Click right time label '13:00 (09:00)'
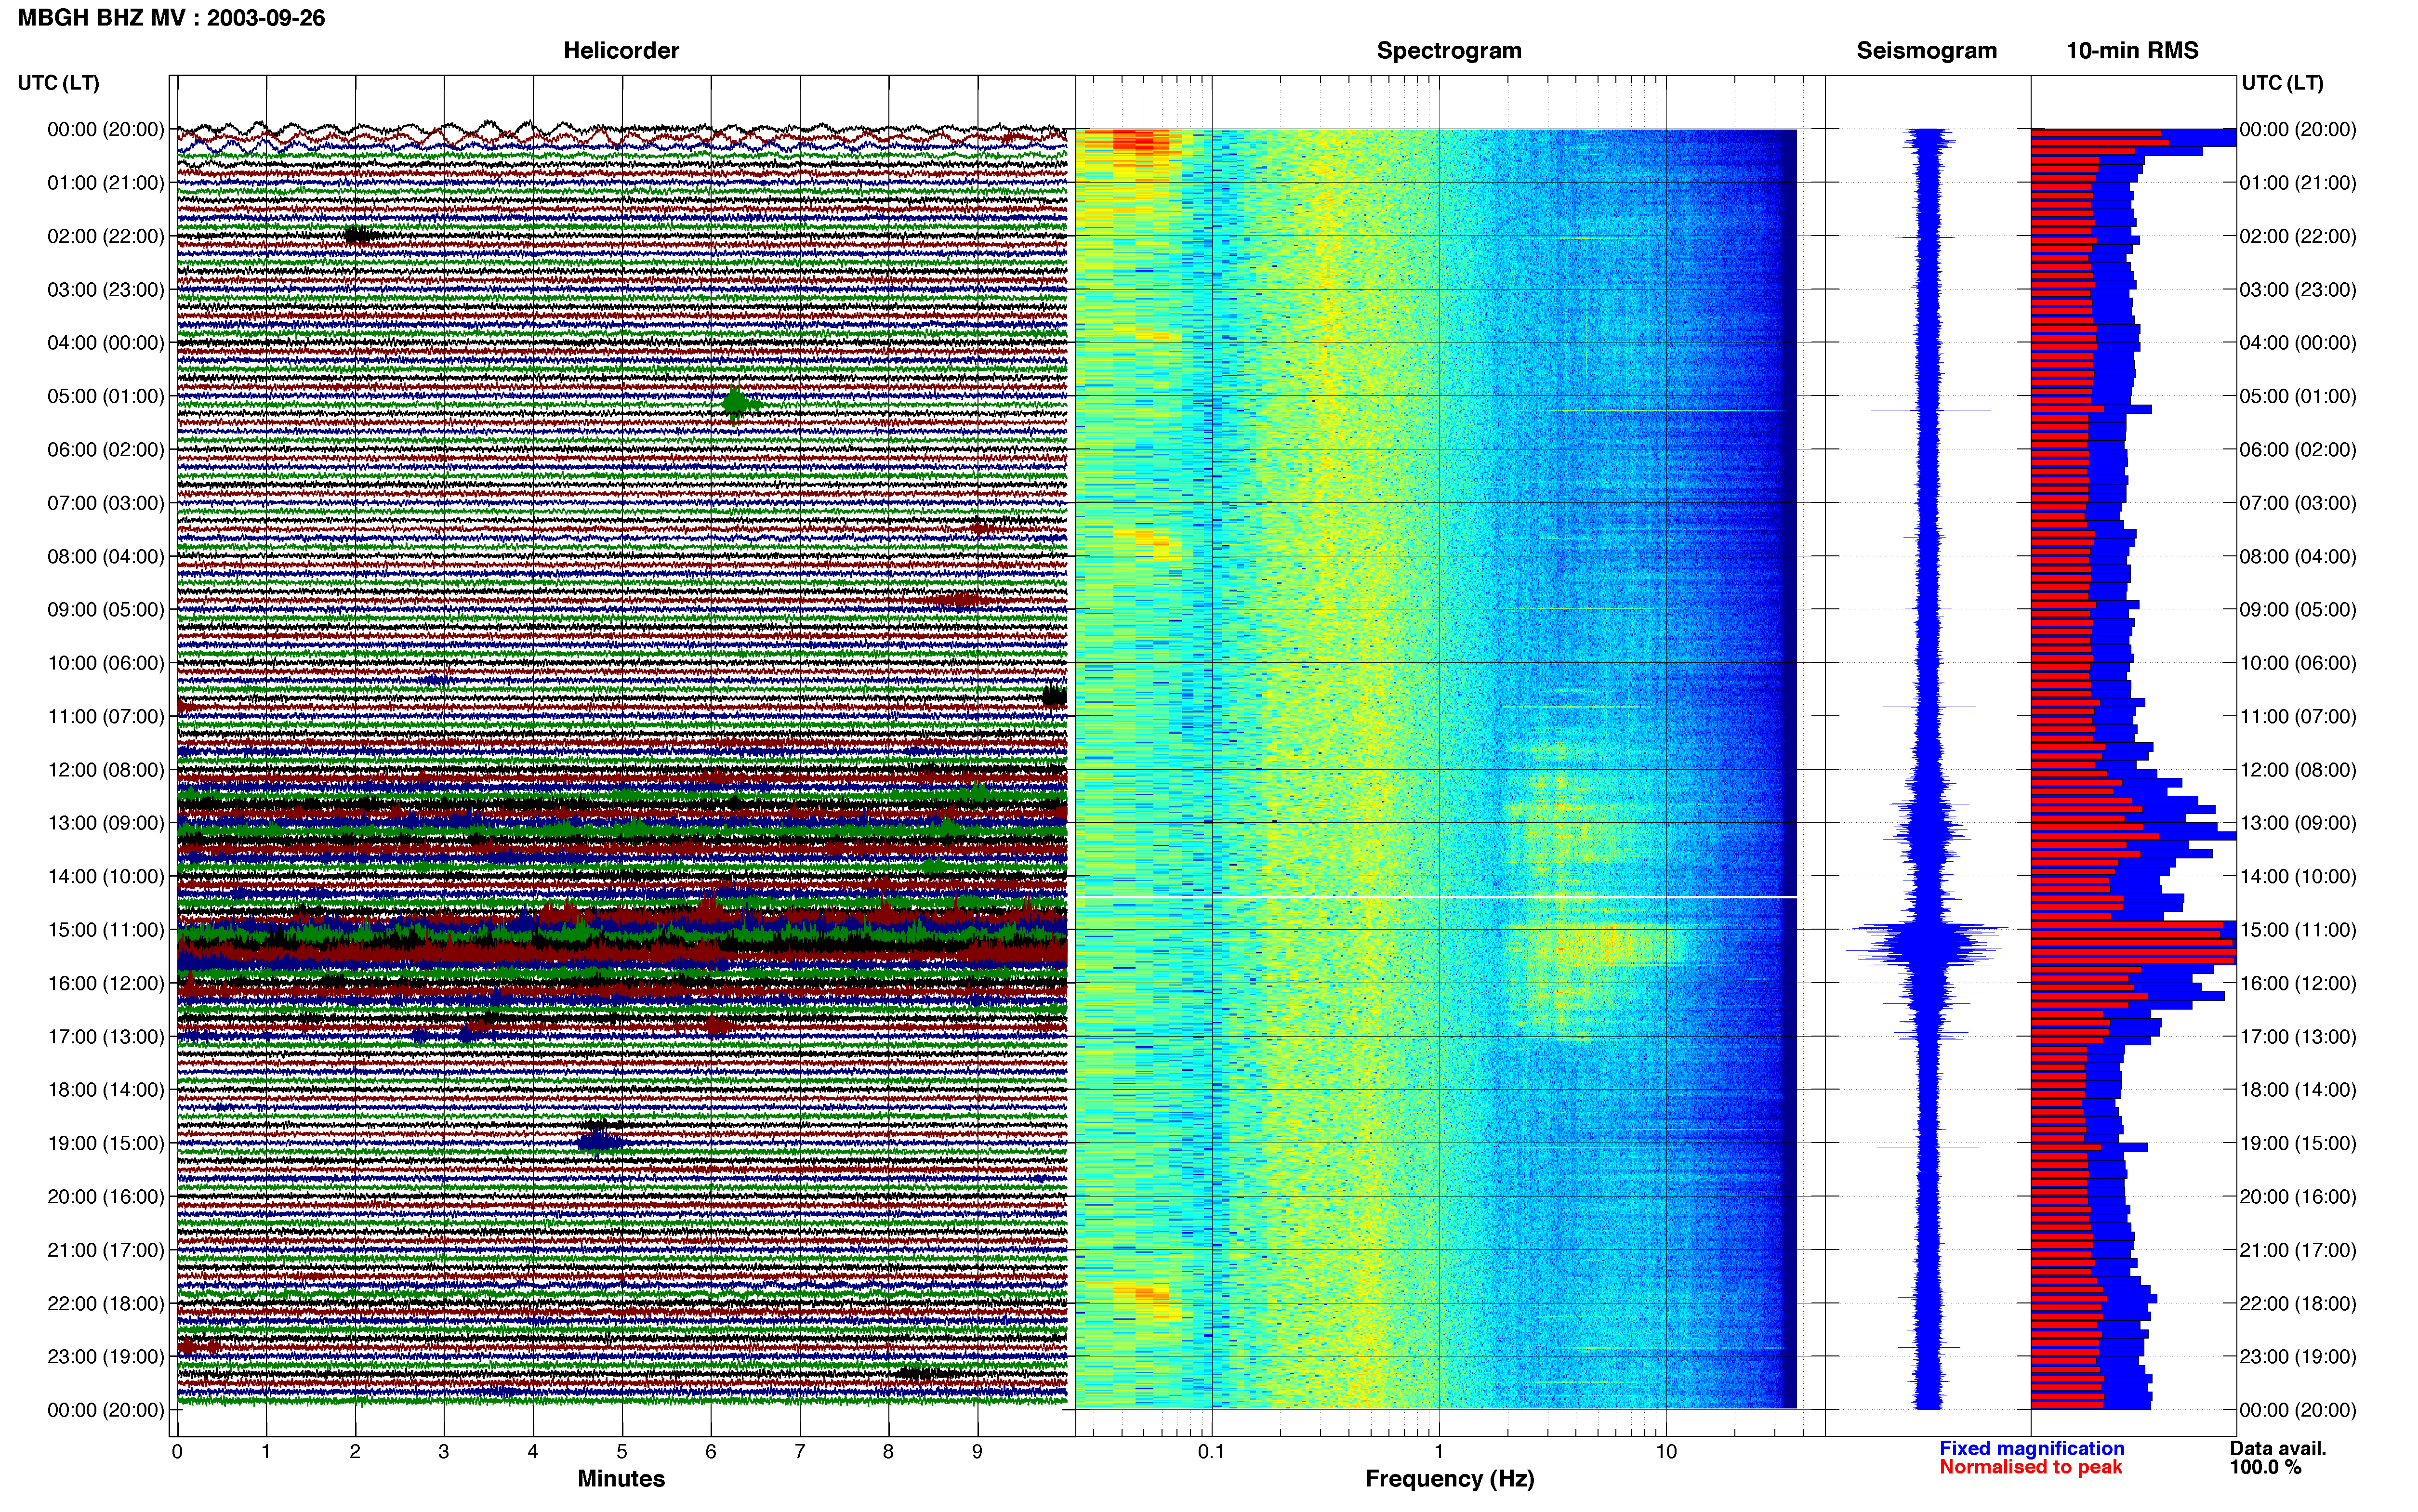This screenshot has height=1512, width=2418. (2298, 823)
